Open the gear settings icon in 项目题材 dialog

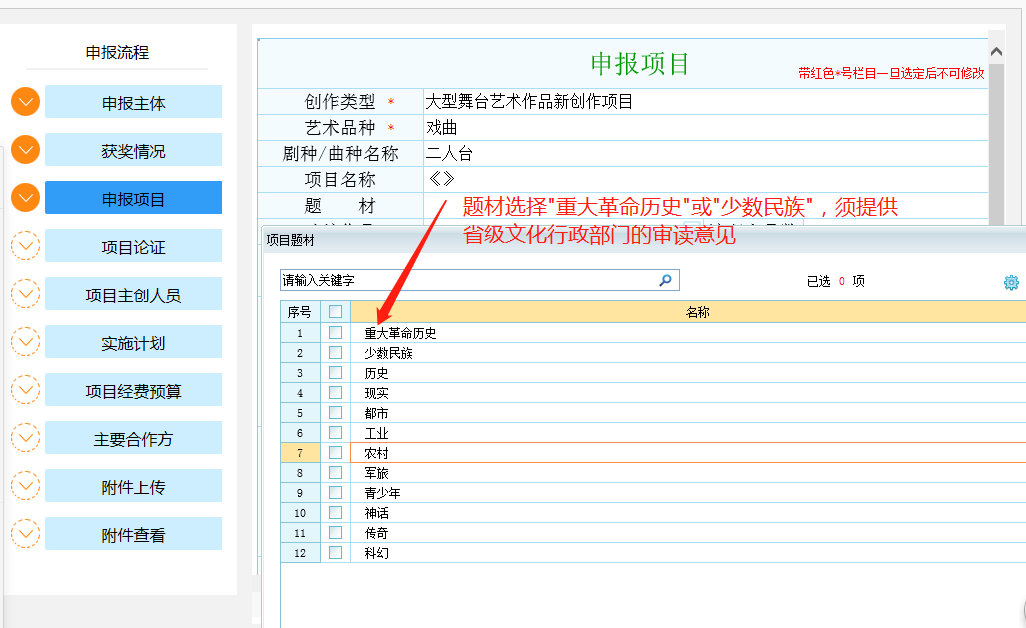(x=1011, y=283)
